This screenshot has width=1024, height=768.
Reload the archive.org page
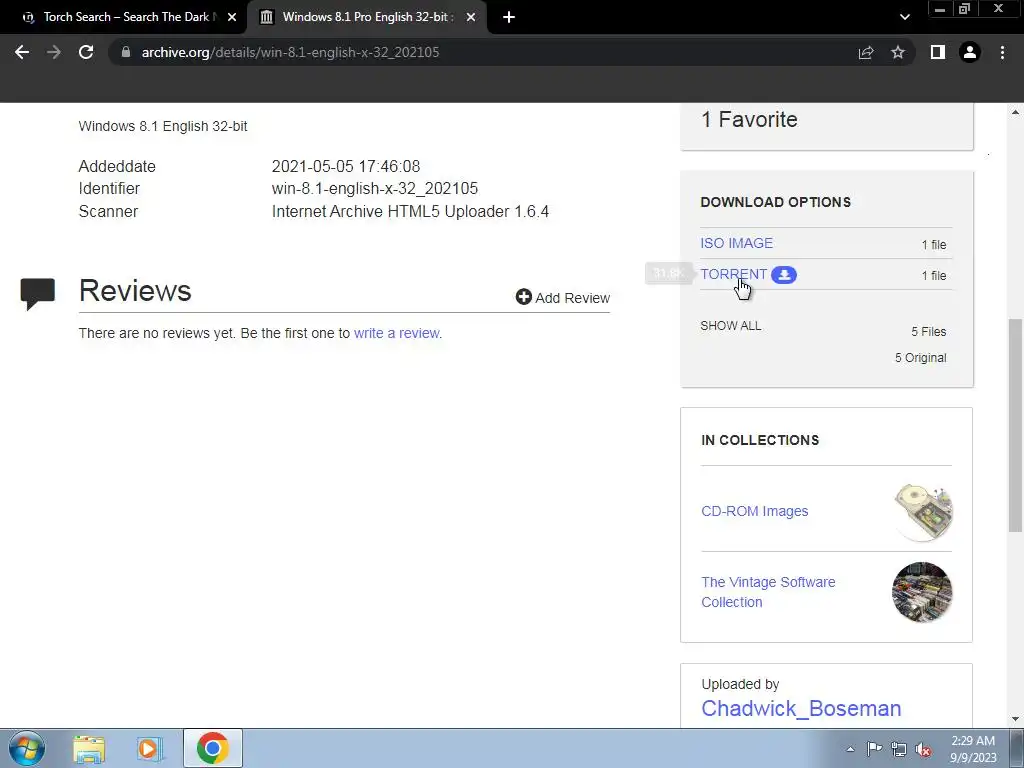[x=86, y=52]
